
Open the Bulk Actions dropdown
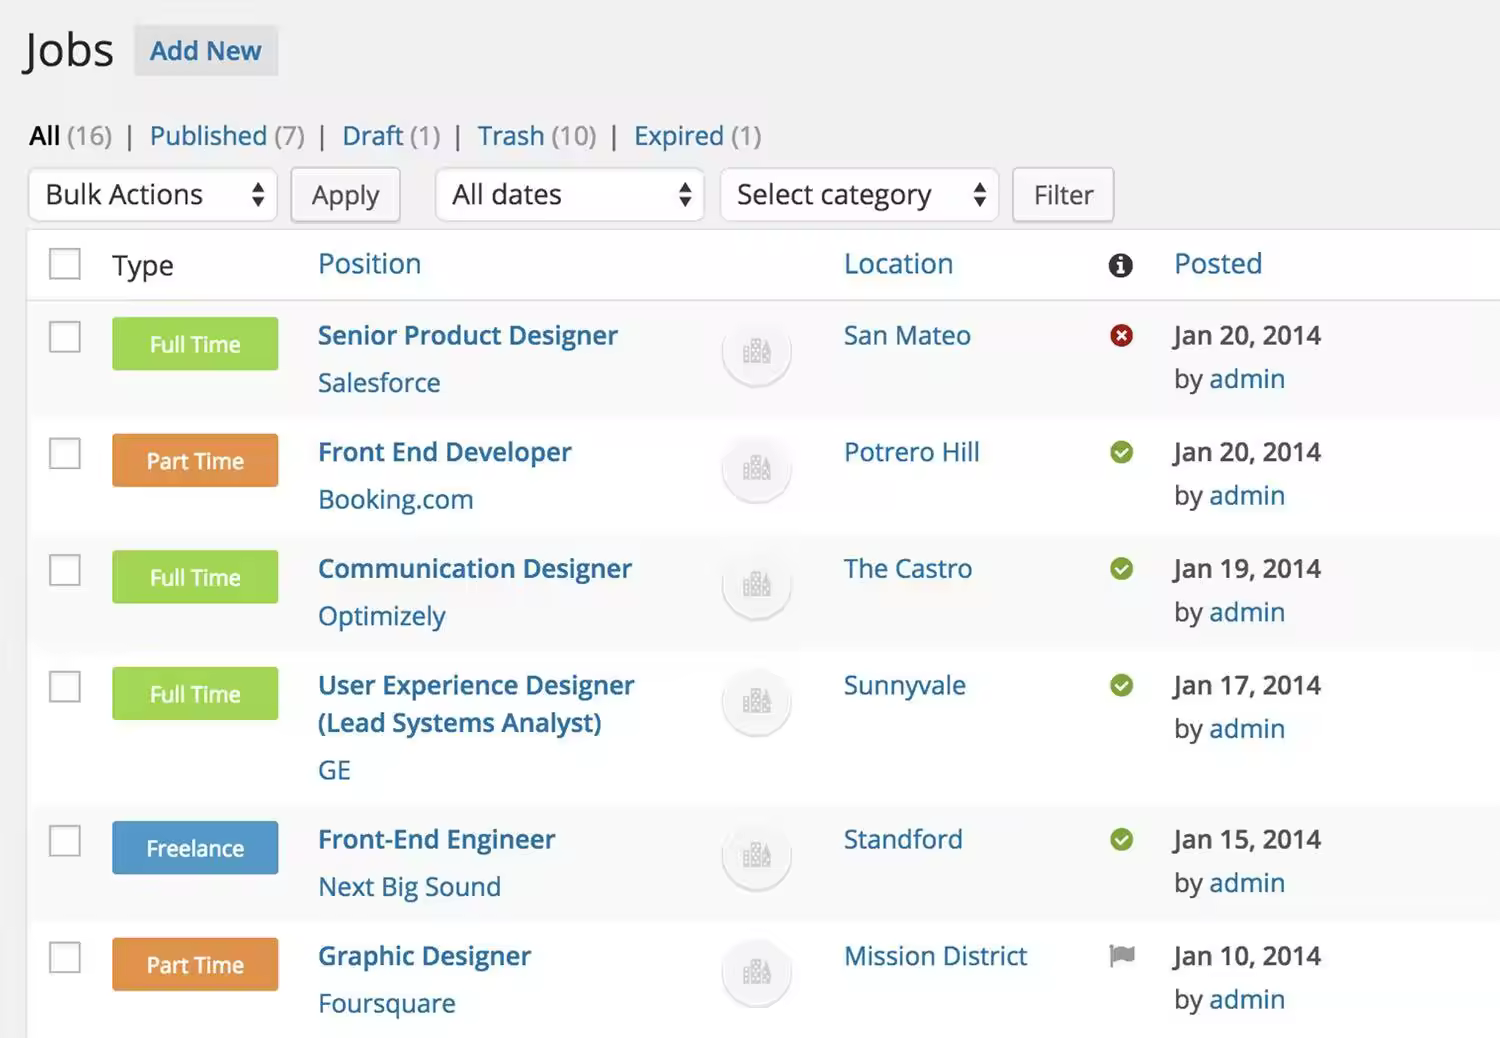153,194
